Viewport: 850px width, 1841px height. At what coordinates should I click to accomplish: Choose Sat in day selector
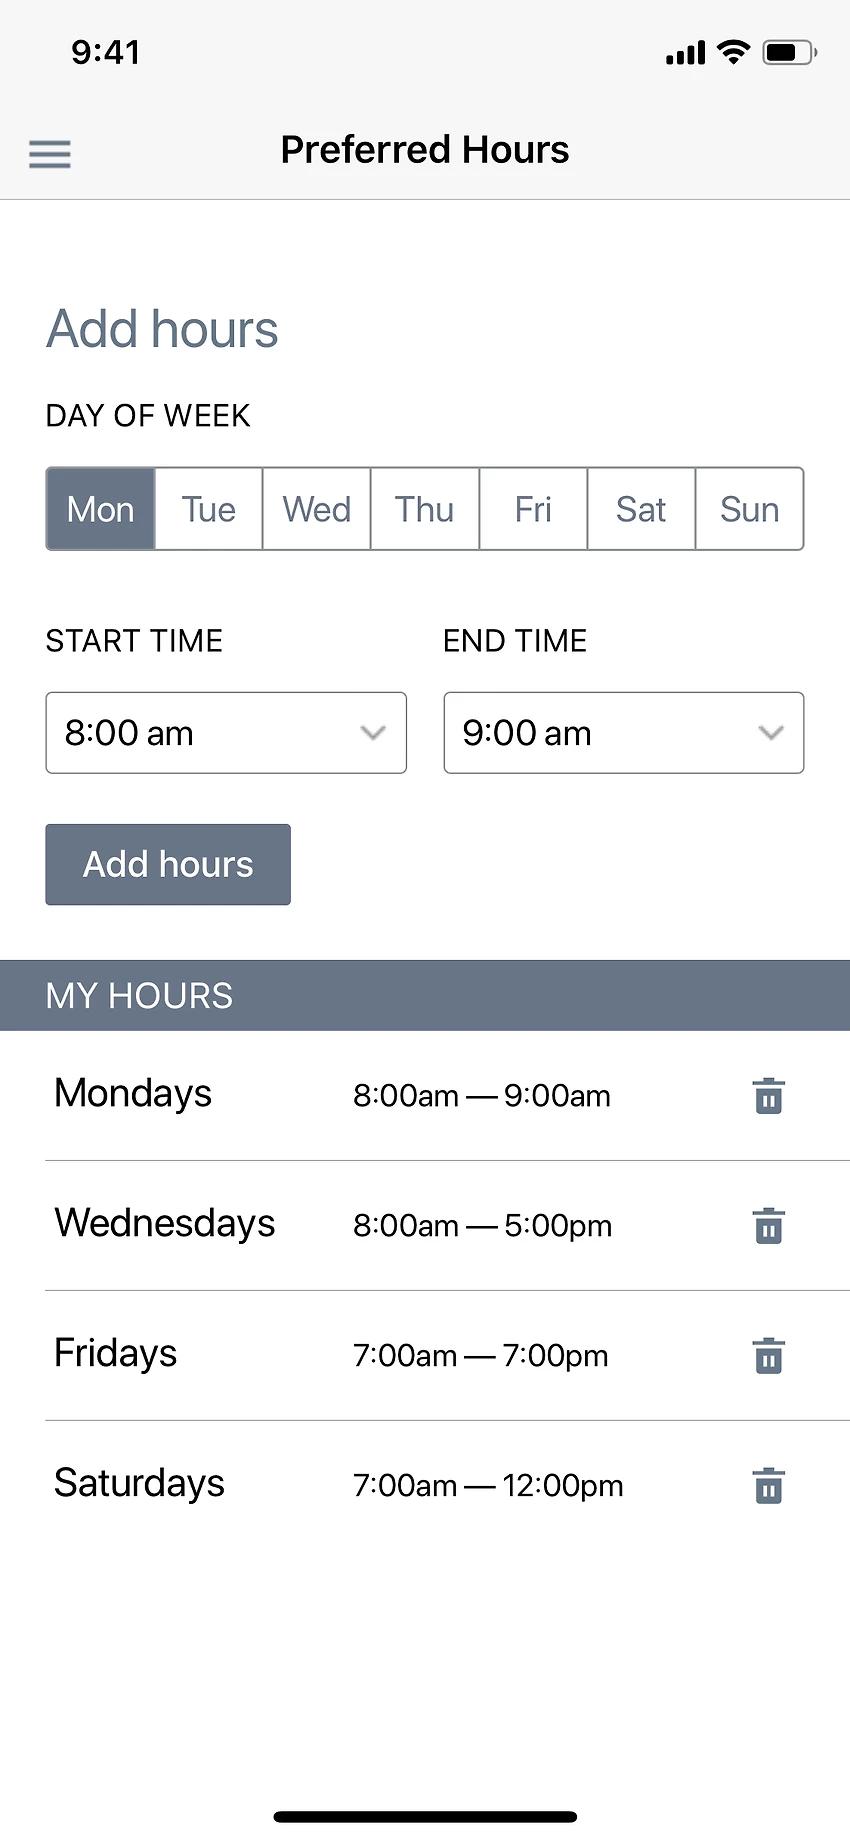pyautogui.click(x=641, y=509)
